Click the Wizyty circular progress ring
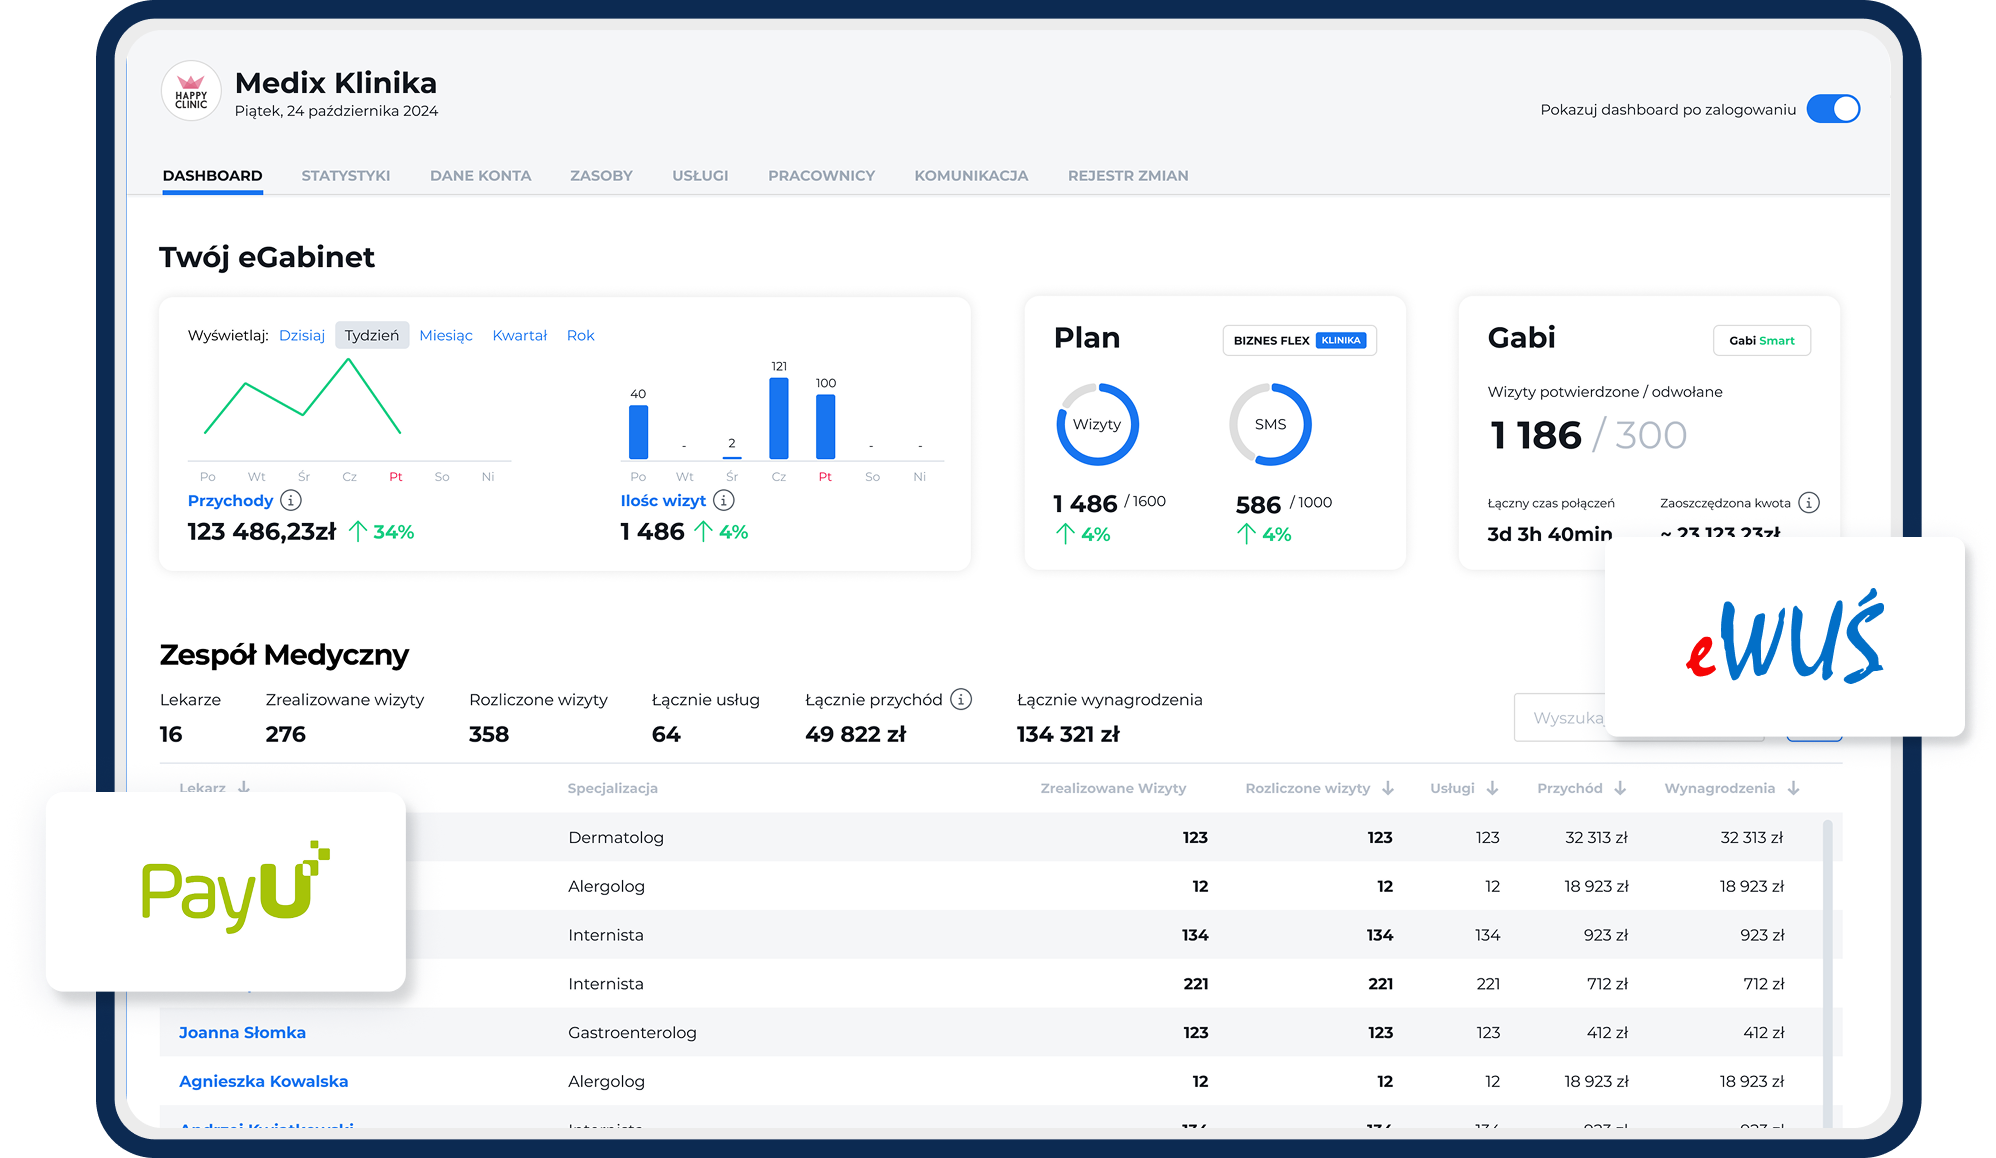Image resolution: width=1996 pixels, height=1158 pixels. [x=1097, y=424]
